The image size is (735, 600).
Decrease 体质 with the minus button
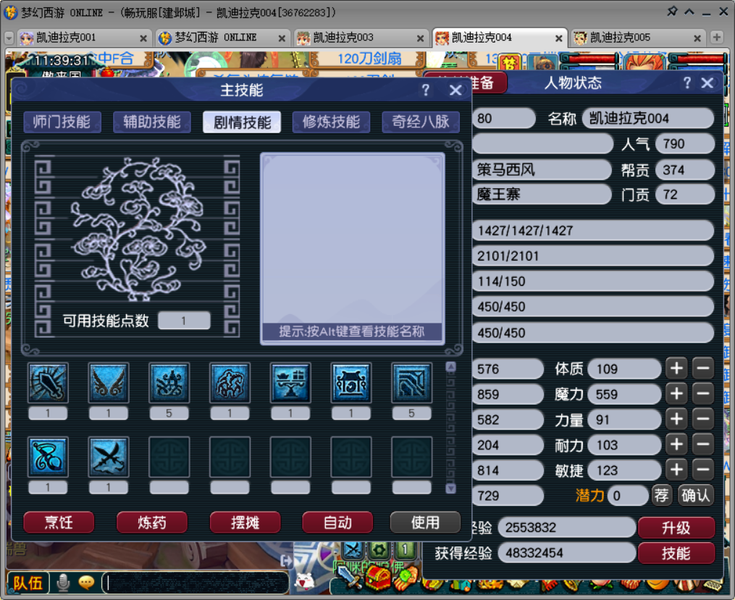[x=703, y=368]
